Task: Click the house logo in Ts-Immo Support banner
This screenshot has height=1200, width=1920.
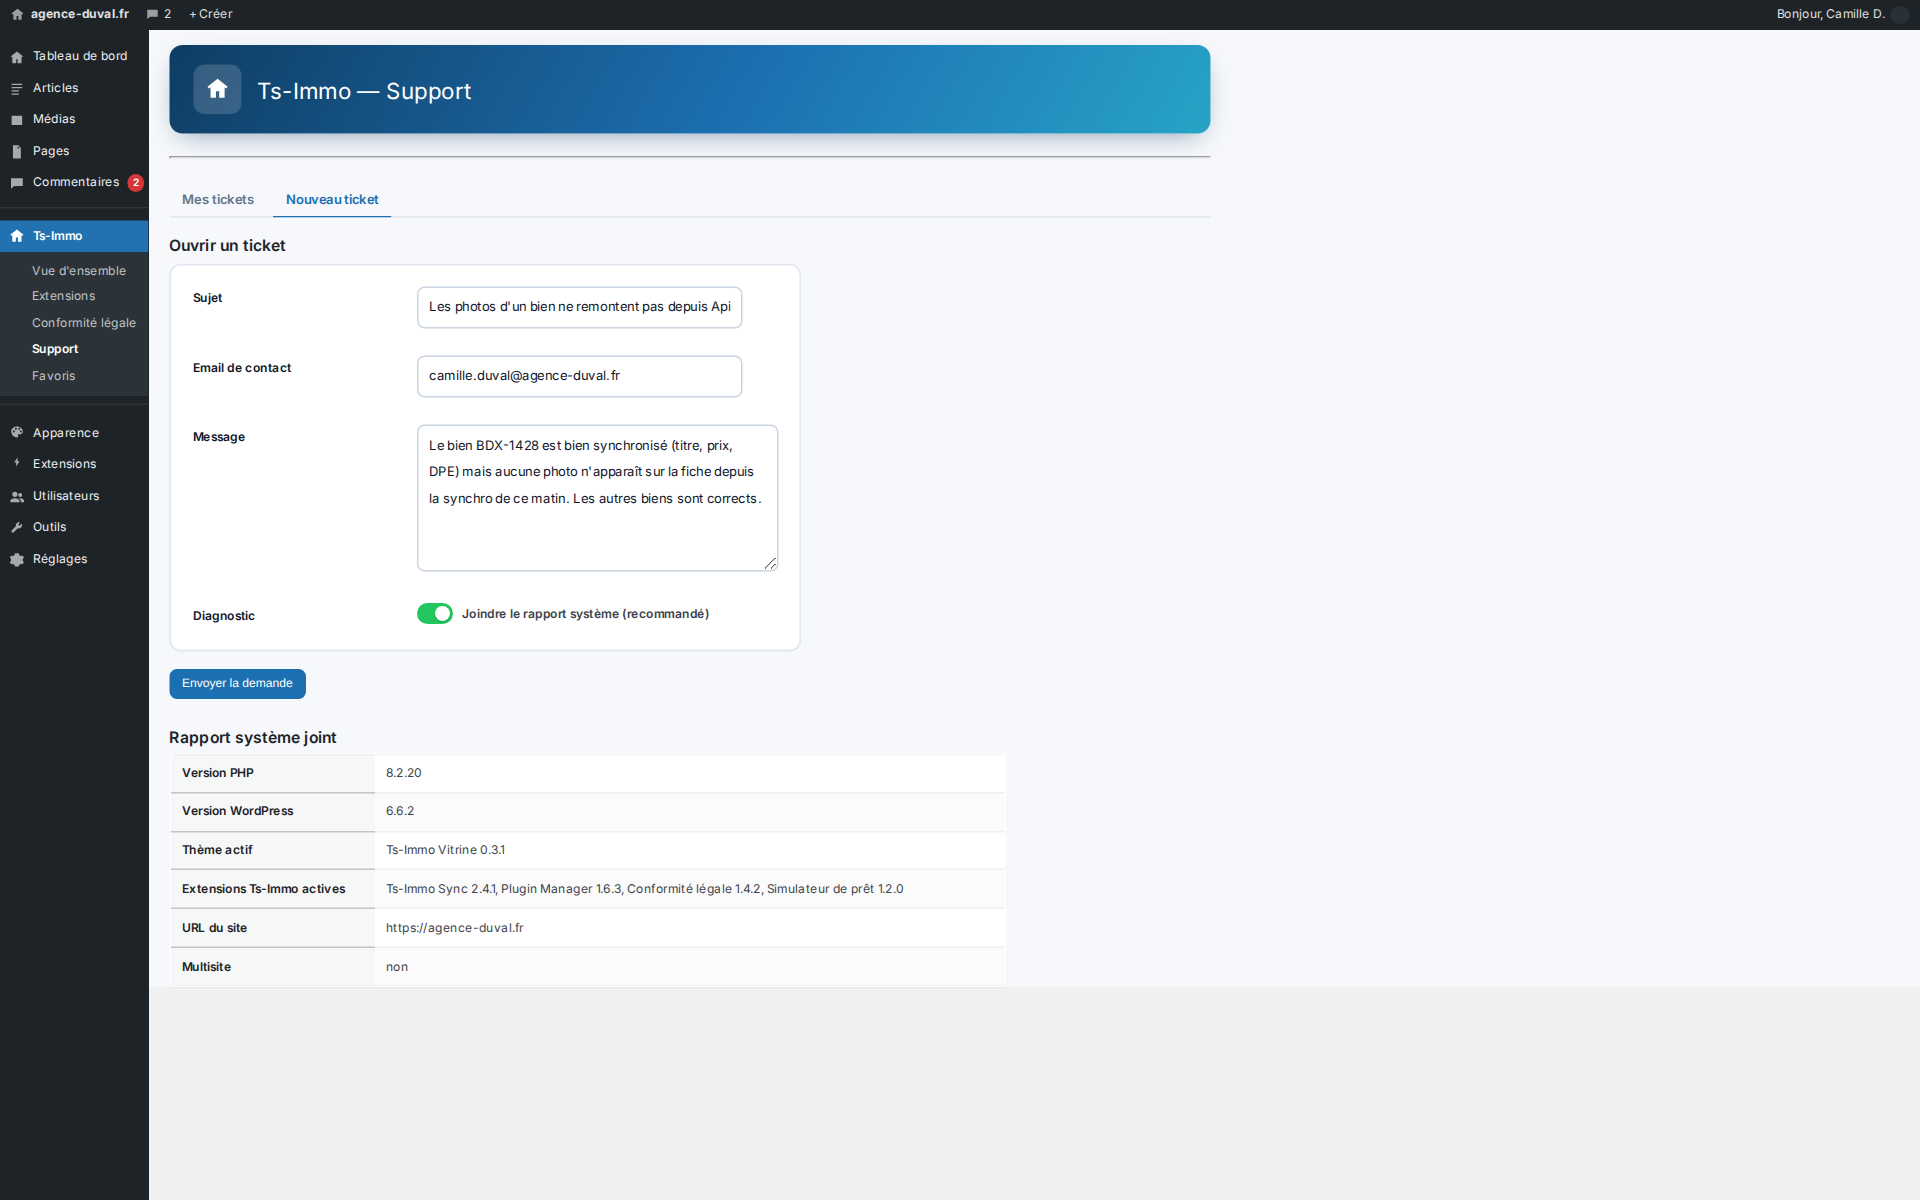Action: click(x=217, y=89)
